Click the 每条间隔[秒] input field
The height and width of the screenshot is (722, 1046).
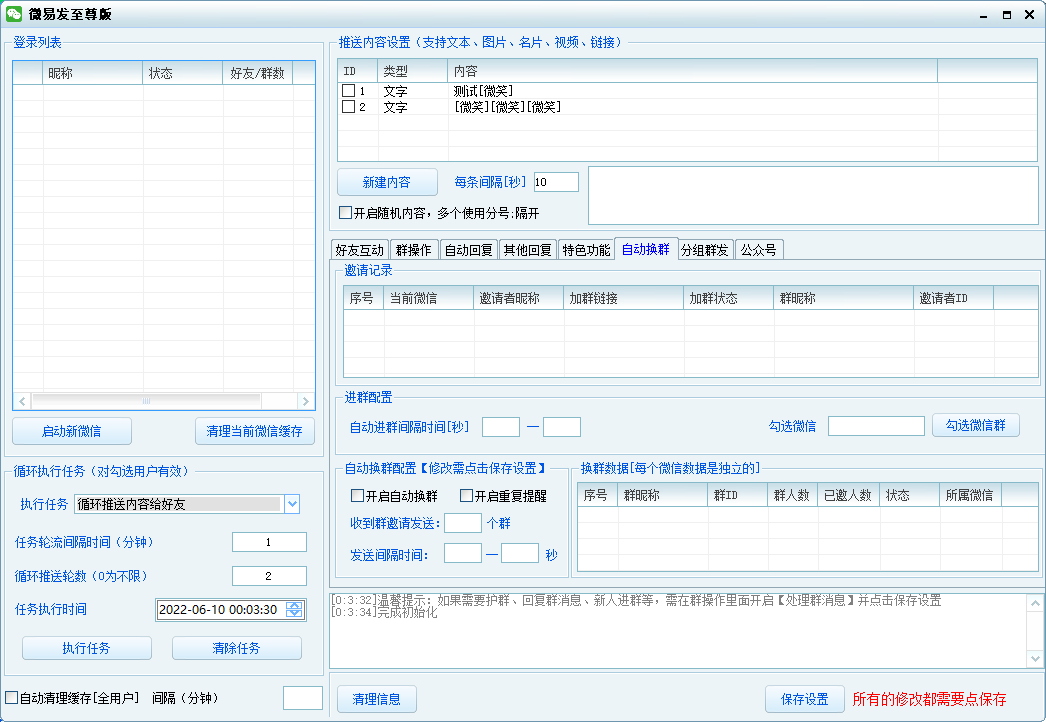click(x=556, y=182)
